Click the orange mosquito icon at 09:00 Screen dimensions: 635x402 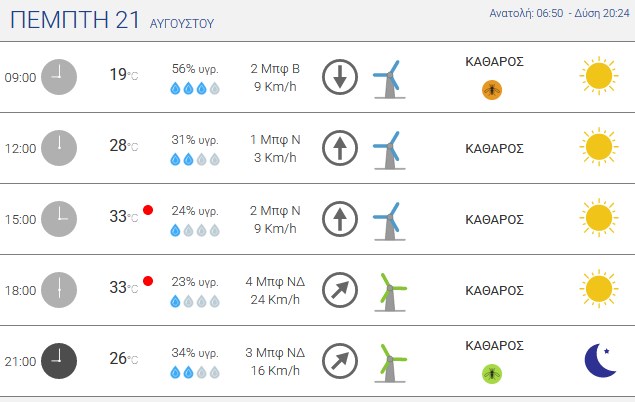(x=492, y=90)
